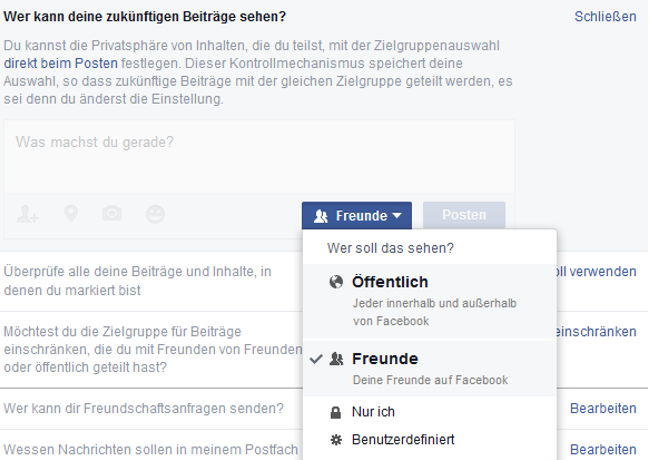
Task: Click the lock icon beside Nur ich
Action: pyautogui.click(x=336, y=412)
